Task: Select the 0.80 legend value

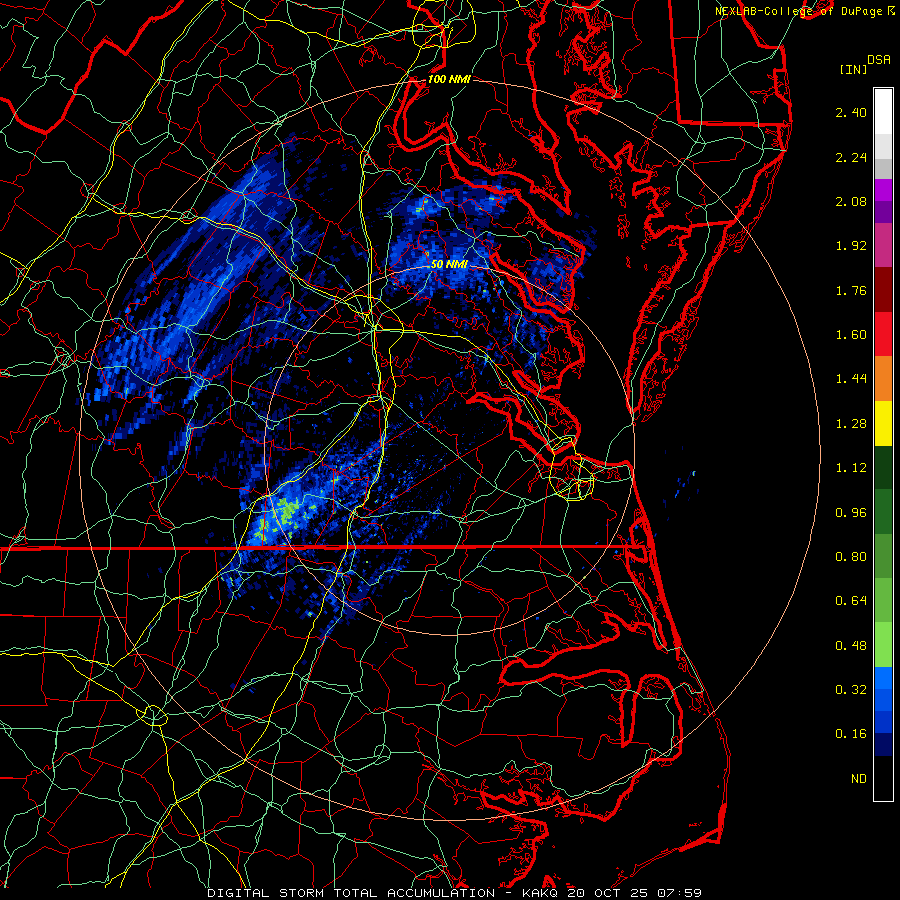Action: (851, 557)
